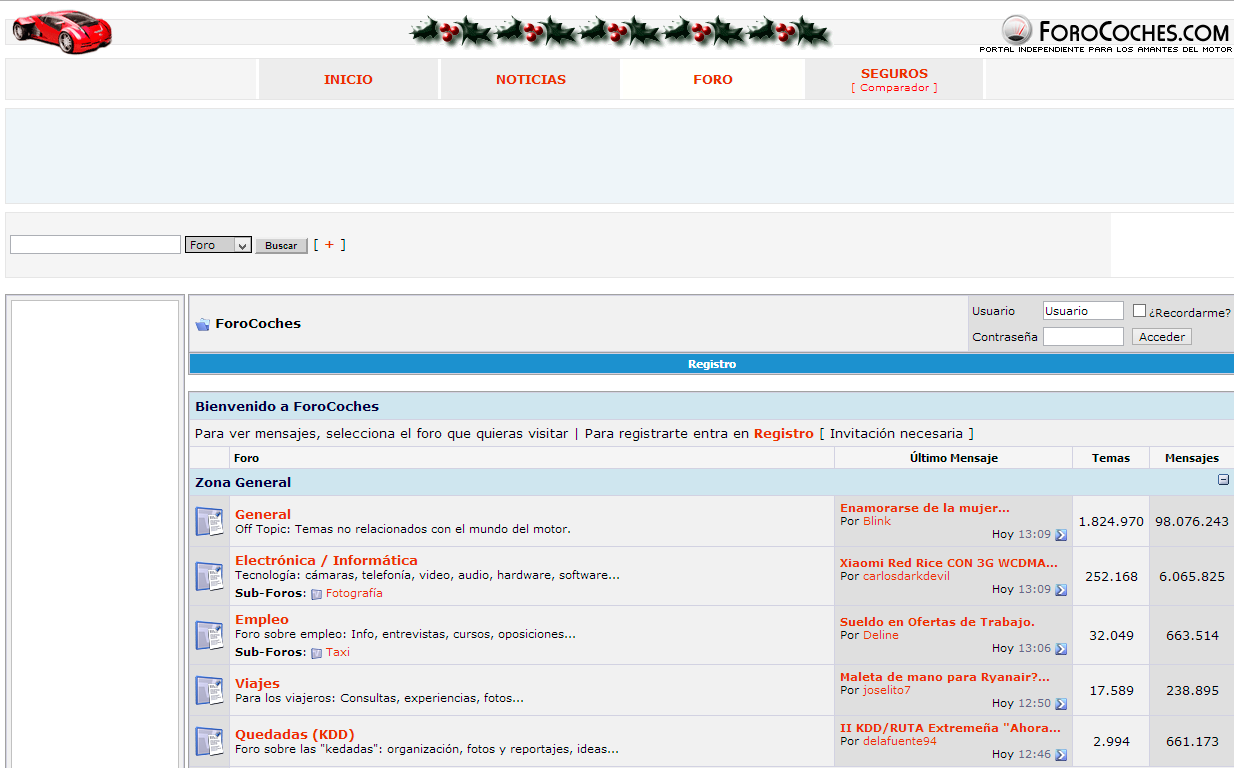Focus the Usuario input field
This screenshot has width=1234, height=768.
coord(1083,311)
